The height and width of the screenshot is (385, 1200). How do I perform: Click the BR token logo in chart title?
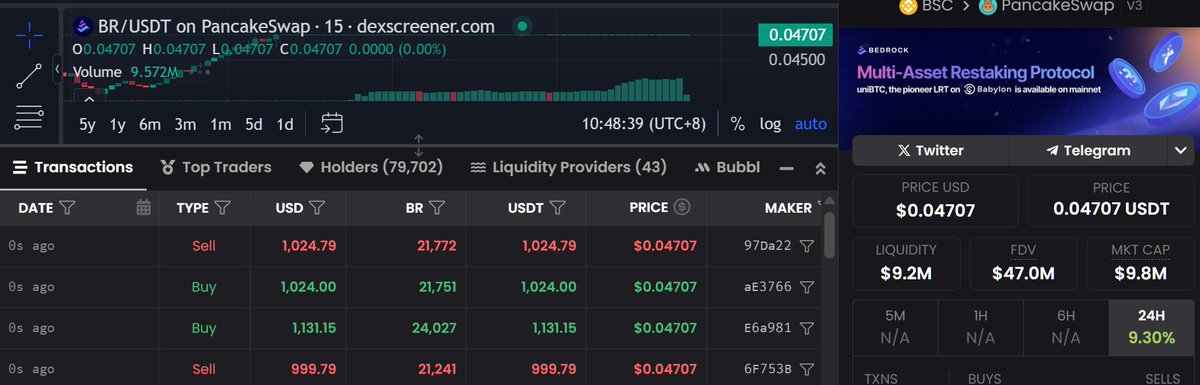(83, 27)
